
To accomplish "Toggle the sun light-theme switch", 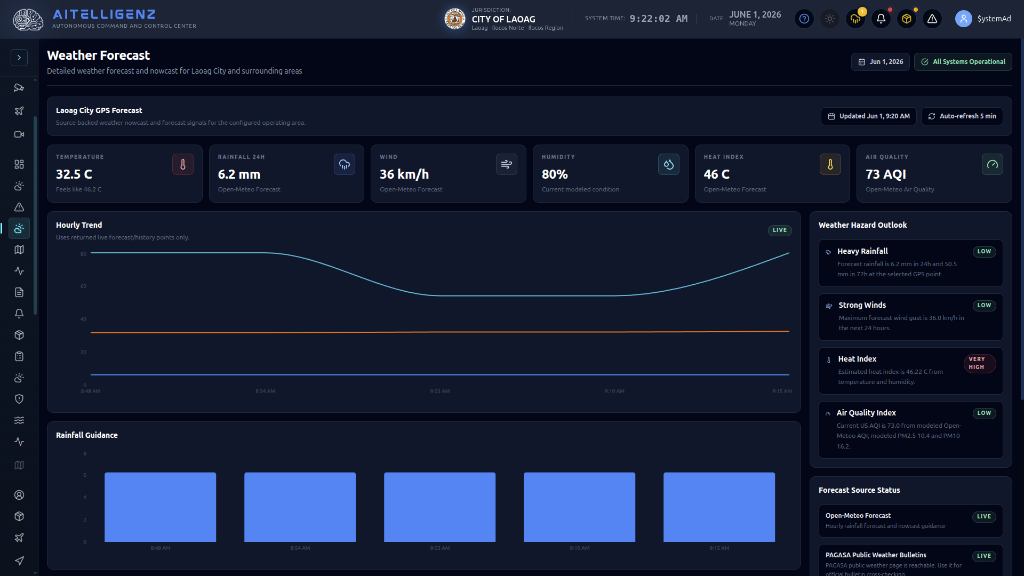I will click(829, 19).
